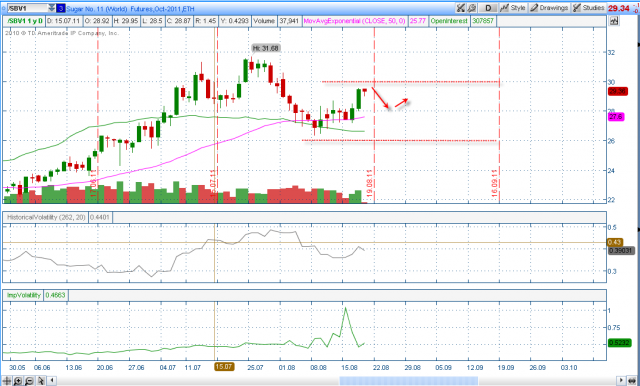Screen dimensions: 640x386
Task: Click the horizontal time scrollbar thumb
Action: (x=409, y=381)
